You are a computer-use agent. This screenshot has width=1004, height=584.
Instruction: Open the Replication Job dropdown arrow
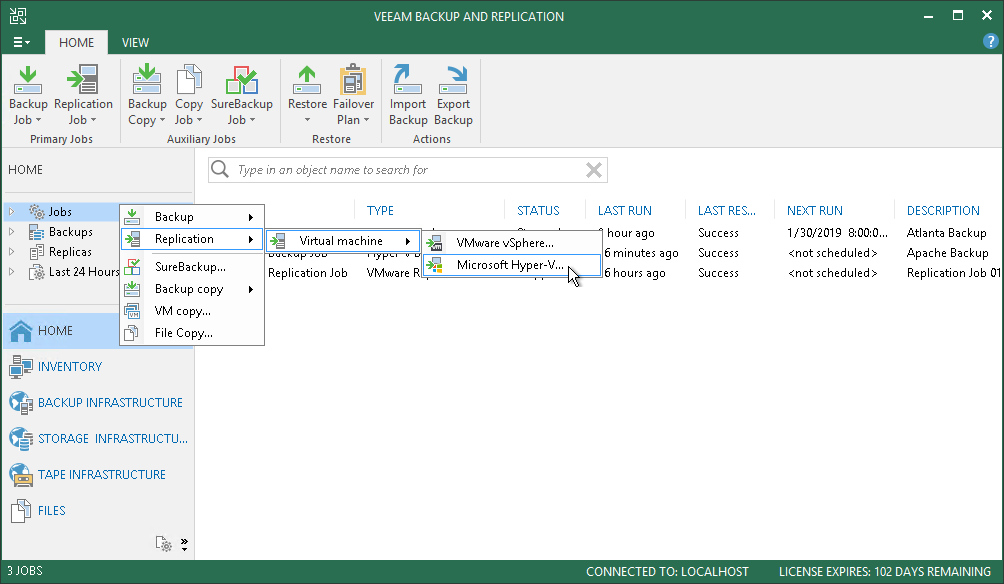point(93,120)
